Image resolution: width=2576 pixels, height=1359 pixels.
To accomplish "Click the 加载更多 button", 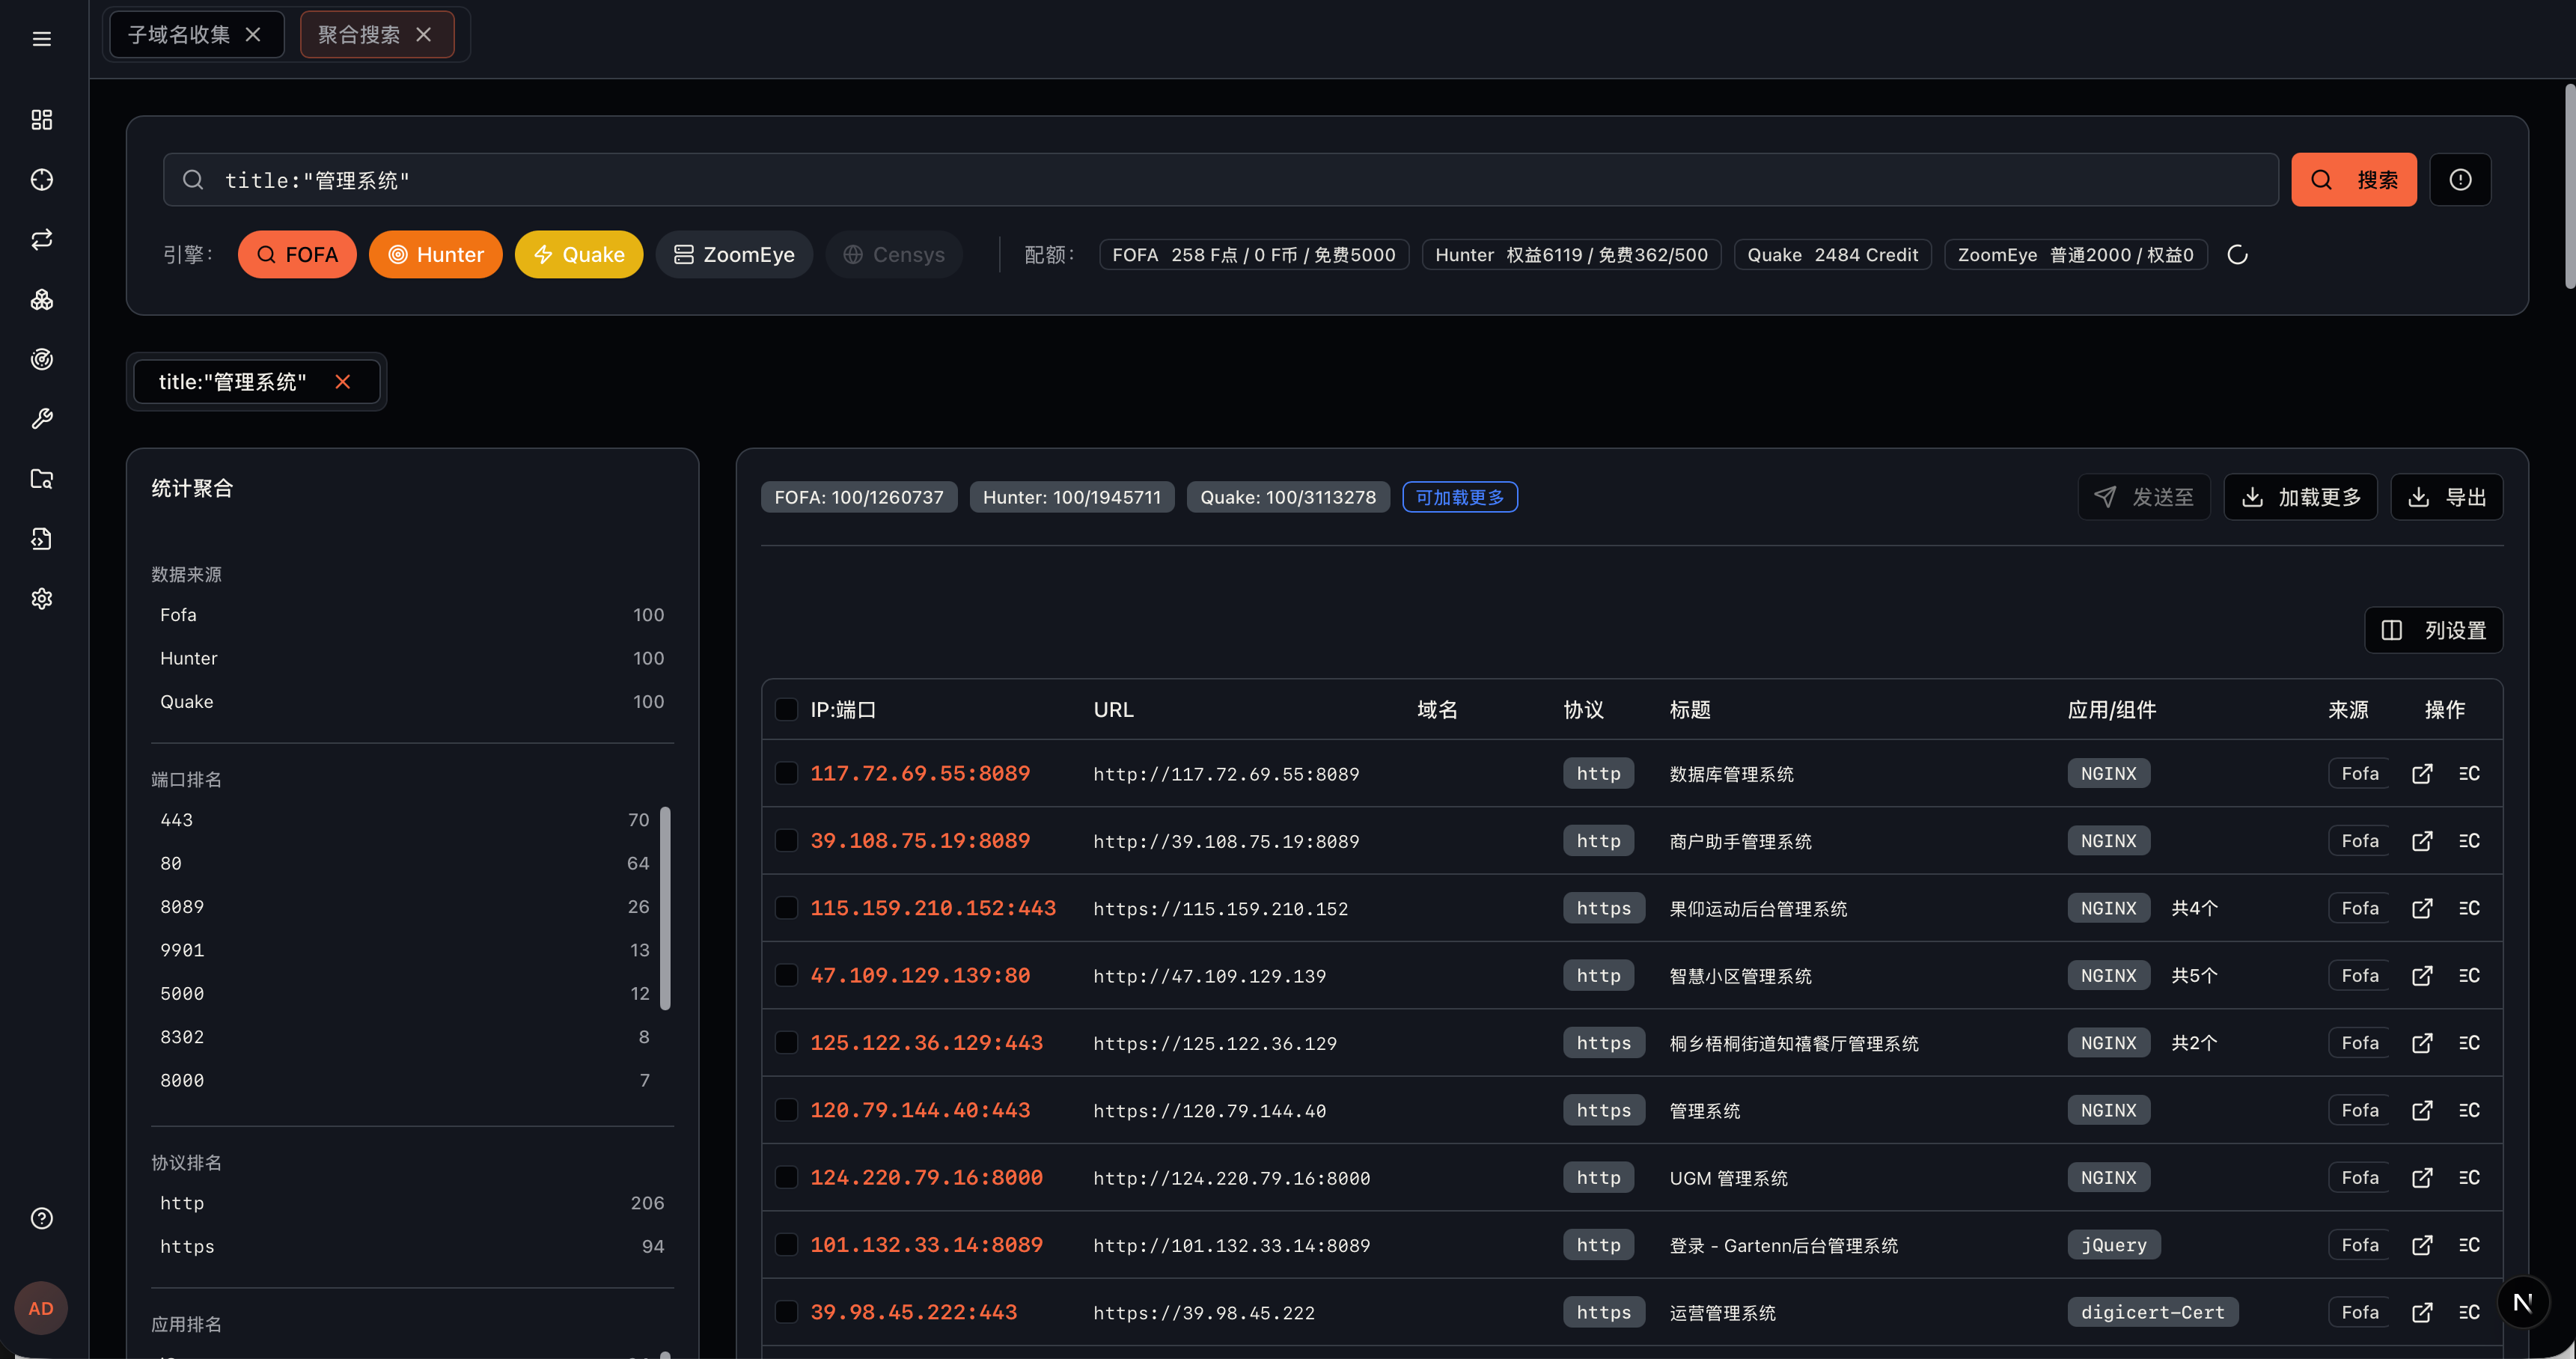I will click(2299, 497).
